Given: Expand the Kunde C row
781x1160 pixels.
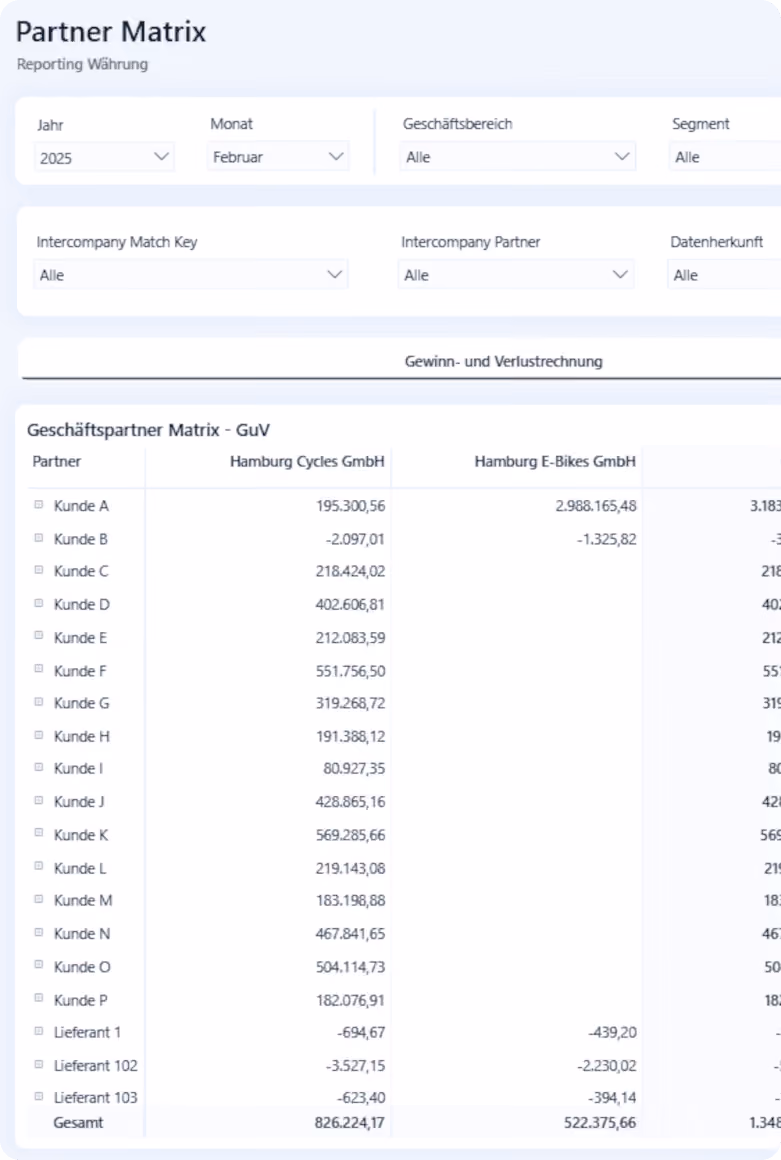Looking at the screenshot, I should pos(38,570).
